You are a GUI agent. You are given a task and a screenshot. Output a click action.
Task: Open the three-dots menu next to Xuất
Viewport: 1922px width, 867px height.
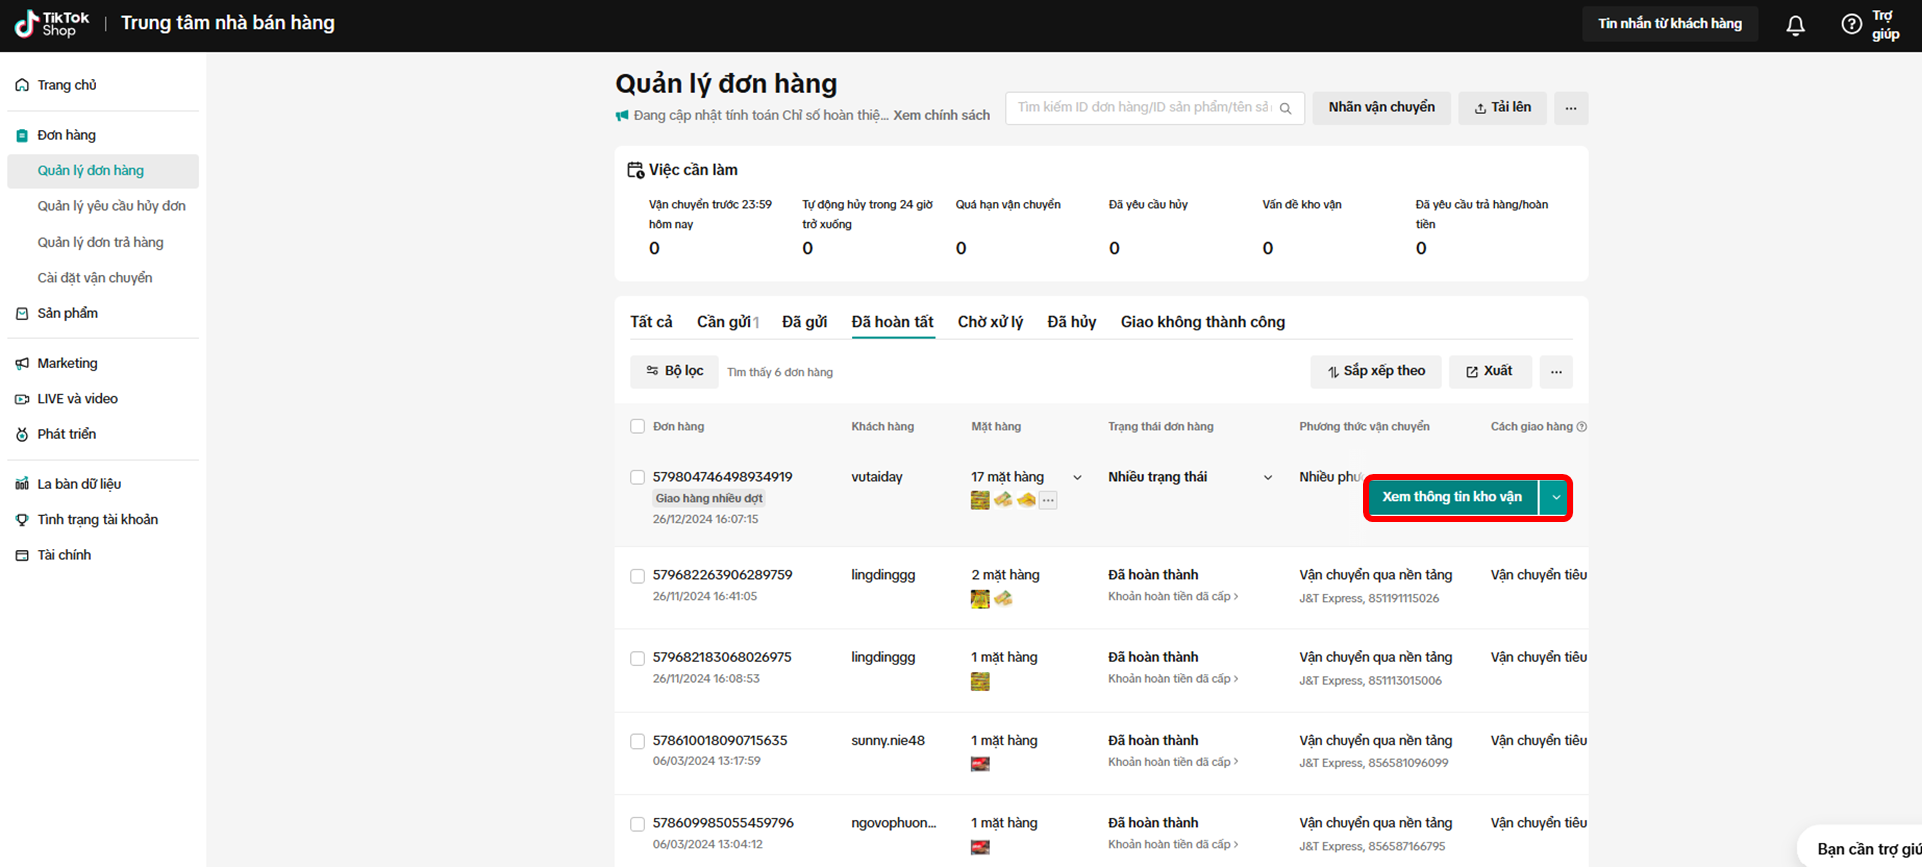click(1555, 372)
